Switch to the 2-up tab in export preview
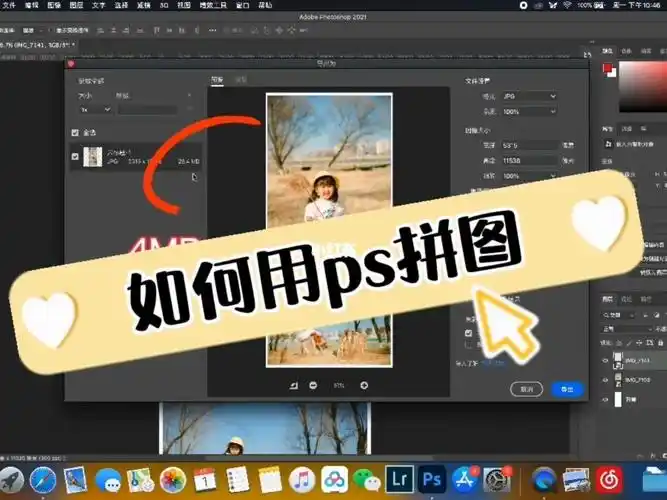This screenshot has width=667, height=500. tap(241, 80)
